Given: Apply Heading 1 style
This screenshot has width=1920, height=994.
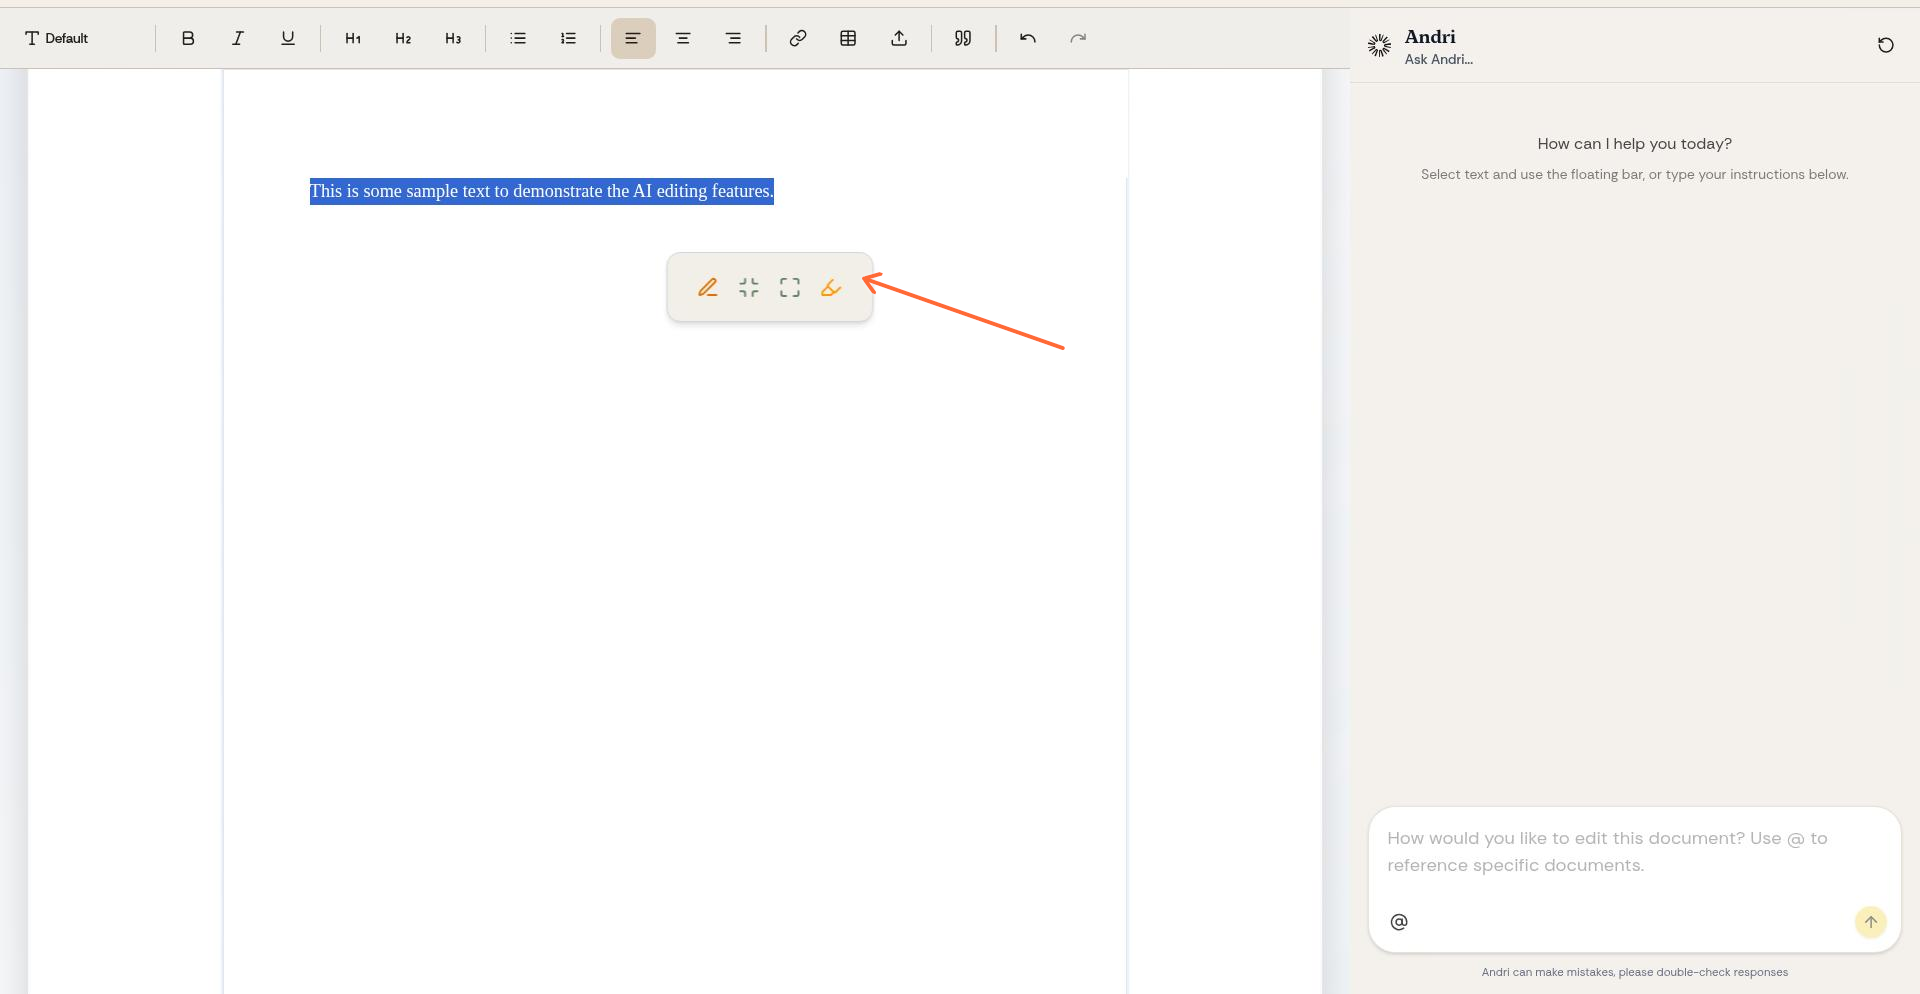Looking at the screenshot, I should (352, 38).
